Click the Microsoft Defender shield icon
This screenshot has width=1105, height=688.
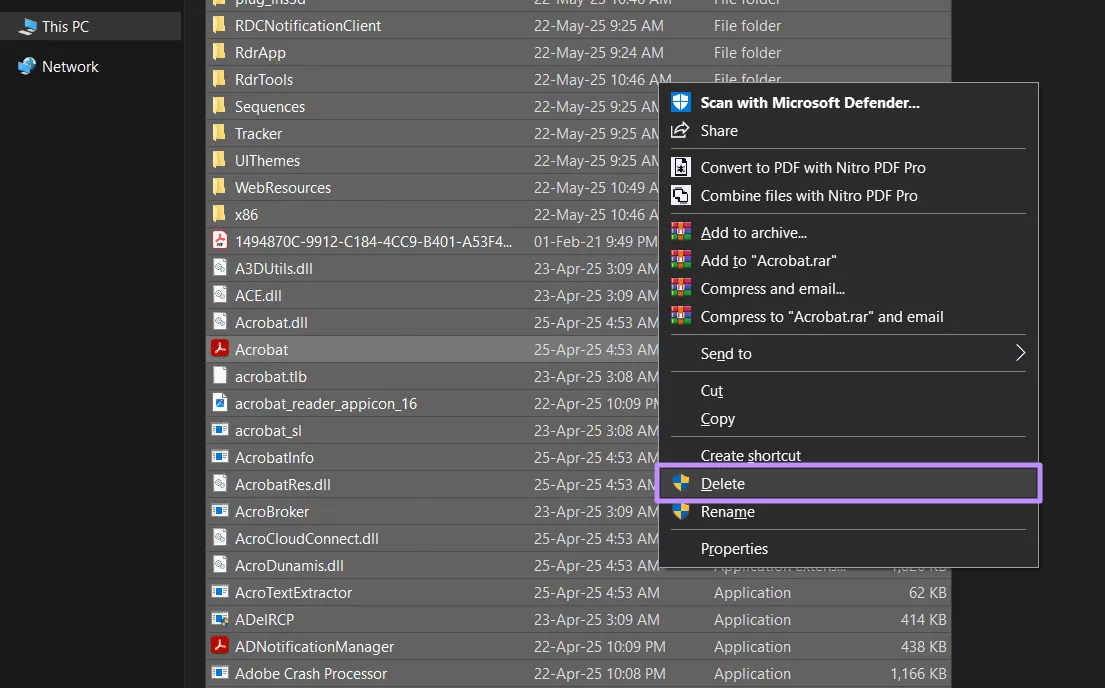pos(681,101)
